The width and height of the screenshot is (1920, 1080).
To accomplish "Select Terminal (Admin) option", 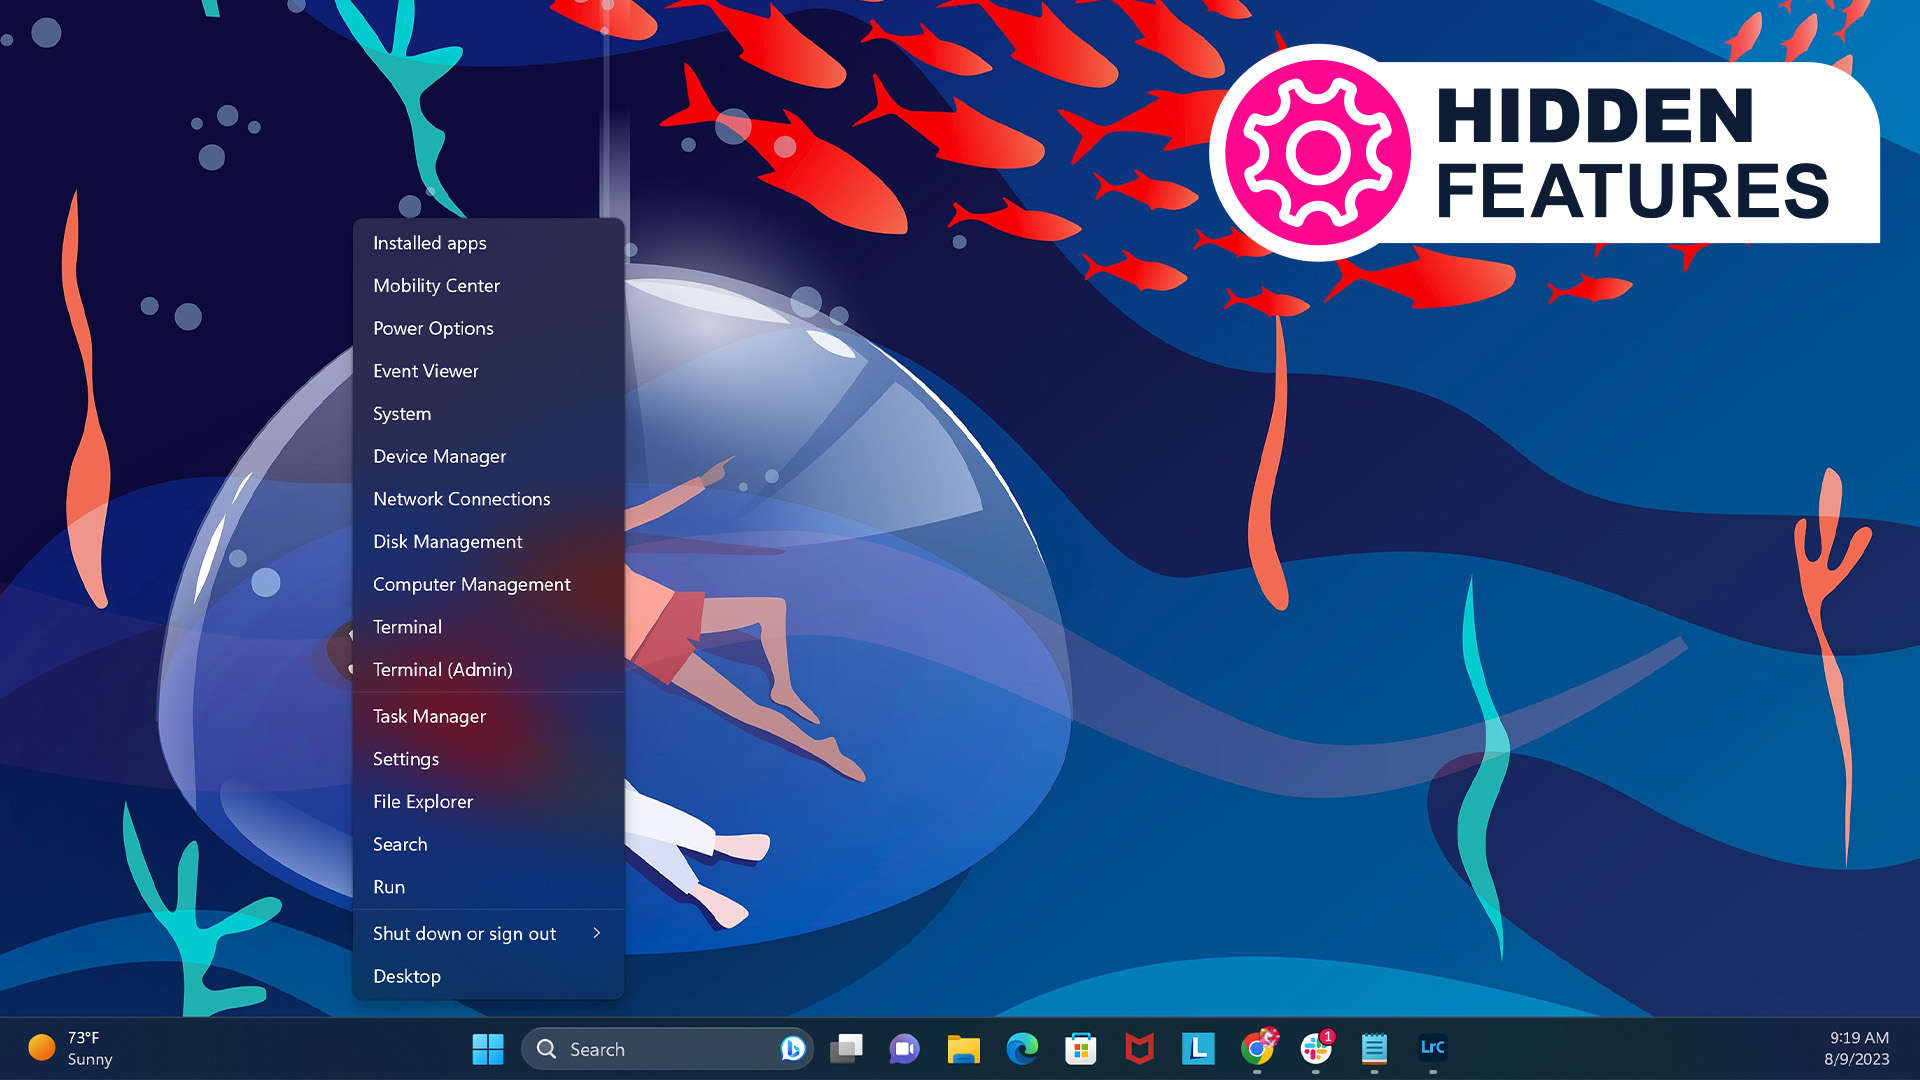I will coord(442,669).
